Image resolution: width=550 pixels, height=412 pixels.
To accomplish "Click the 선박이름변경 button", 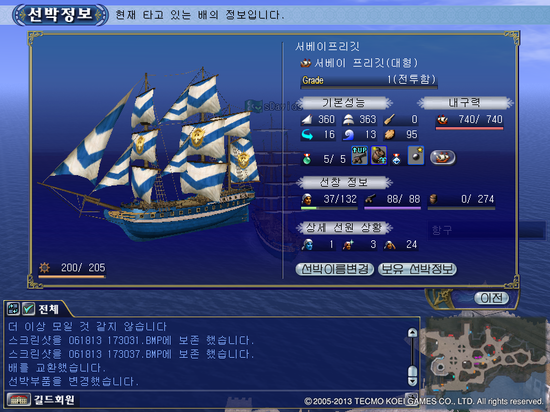I will [335, 269].
